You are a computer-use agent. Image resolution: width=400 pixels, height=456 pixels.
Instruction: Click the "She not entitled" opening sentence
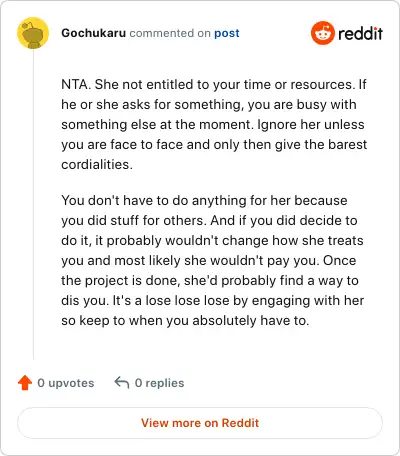point(224,84)
